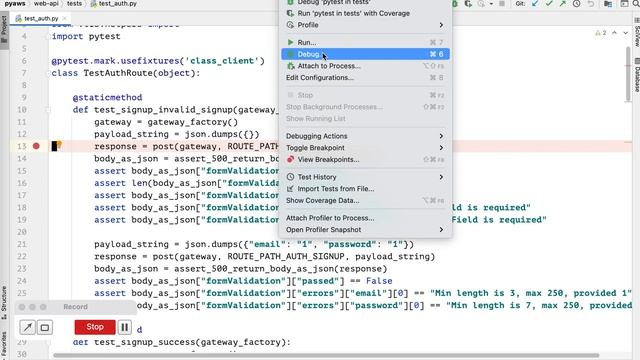Click the warnings indicator showing 2
Image resolution: width=640 pixels, height=360 pixels.
click(600, 33)
